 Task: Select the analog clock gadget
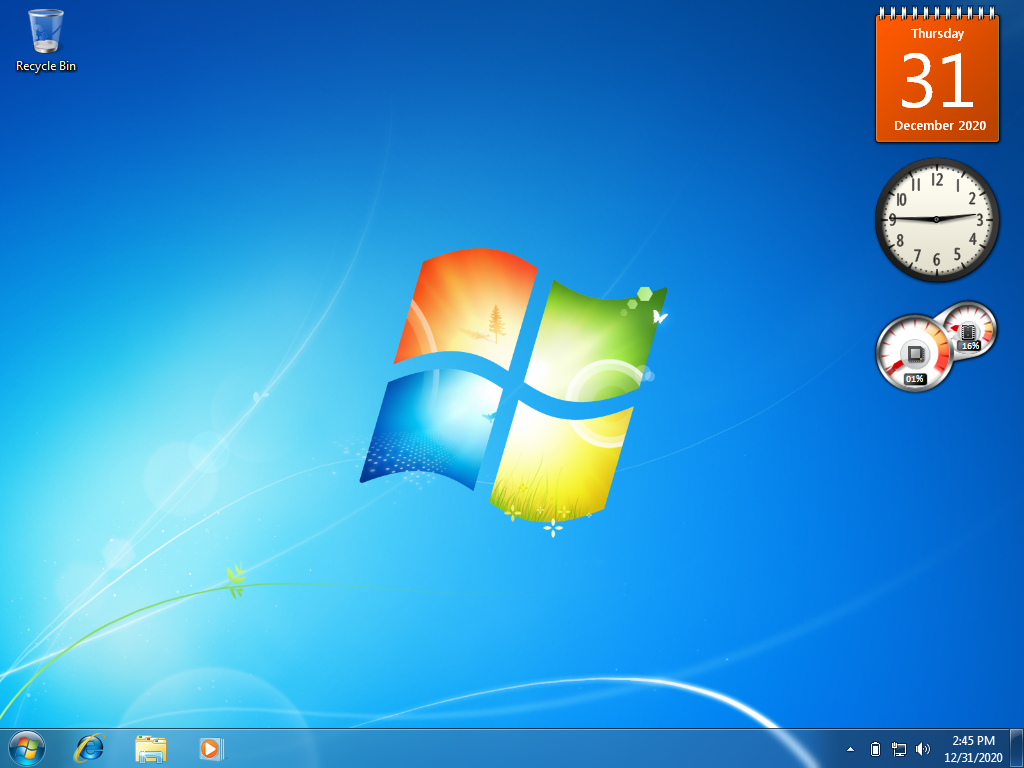click(x=937, y=219)
